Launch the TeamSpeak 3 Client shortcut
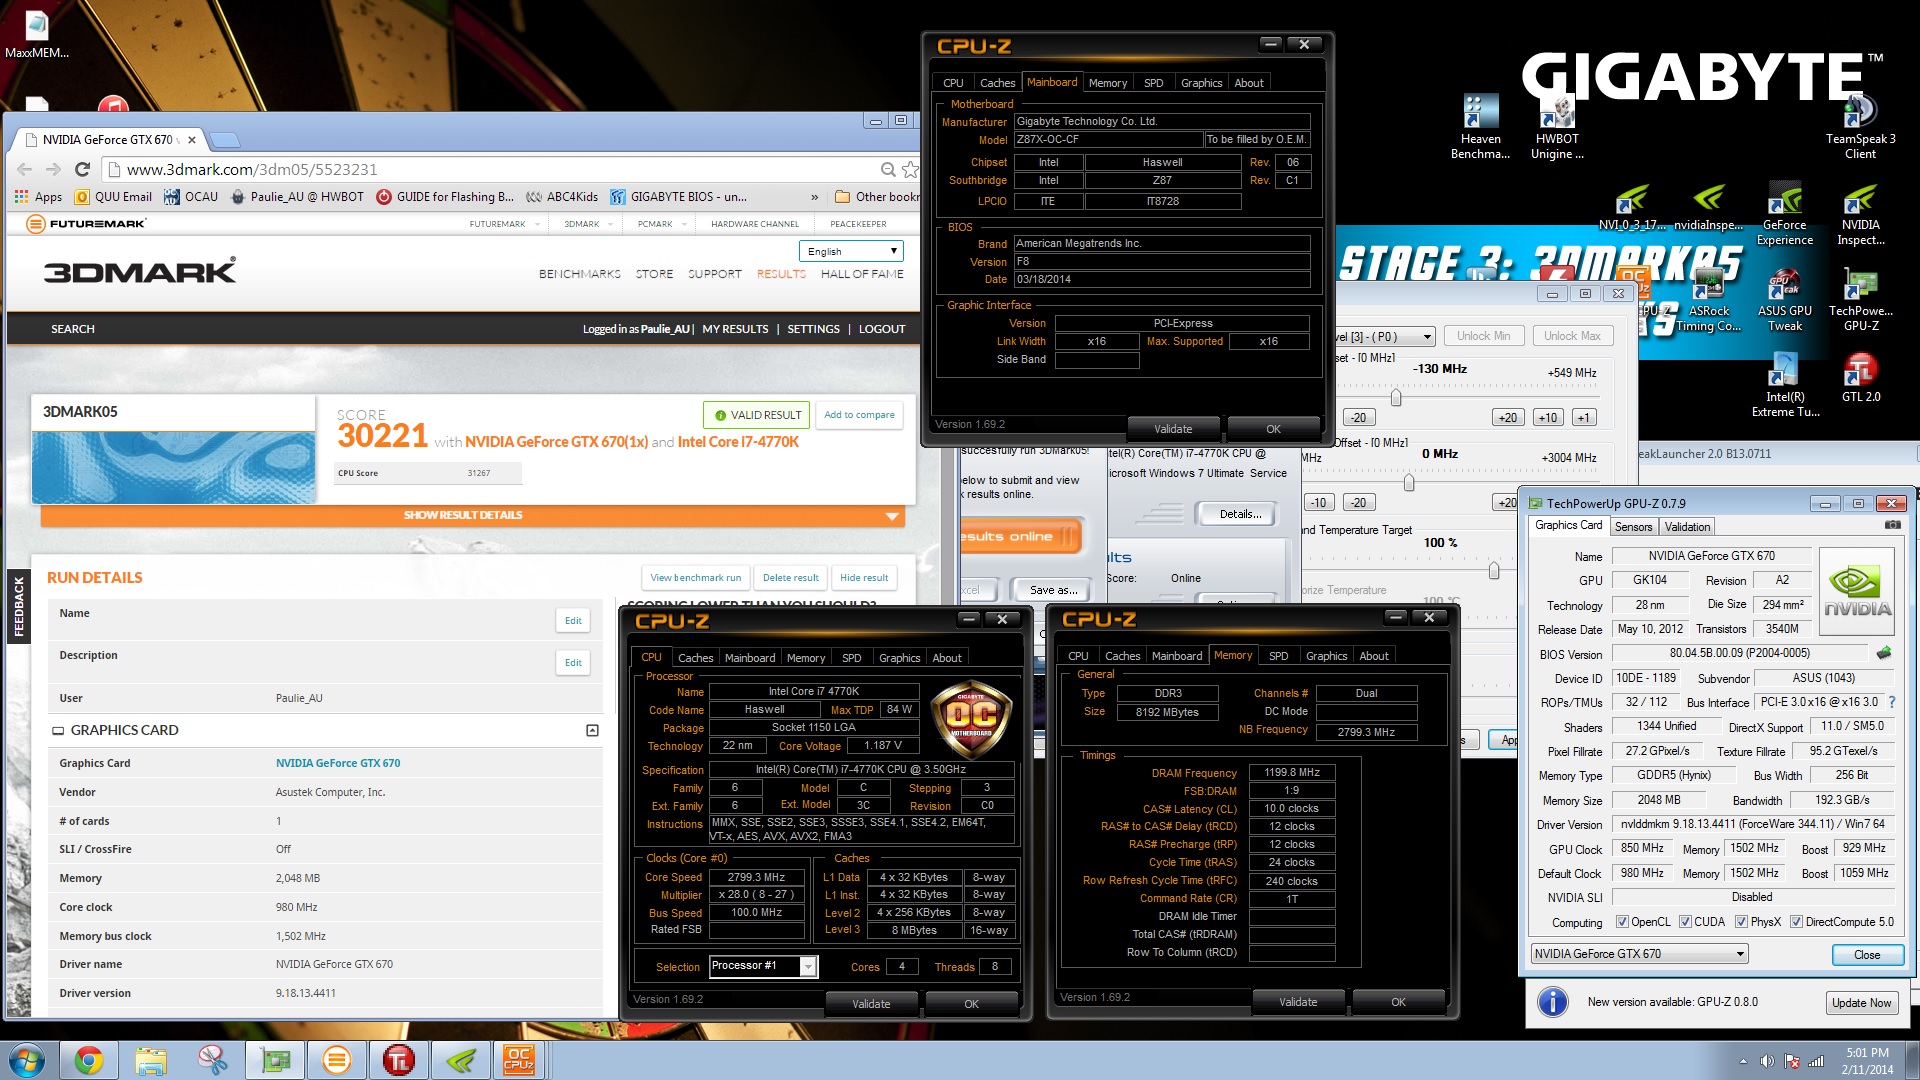This screenshot has width=1920, height=1080. 1860,127
